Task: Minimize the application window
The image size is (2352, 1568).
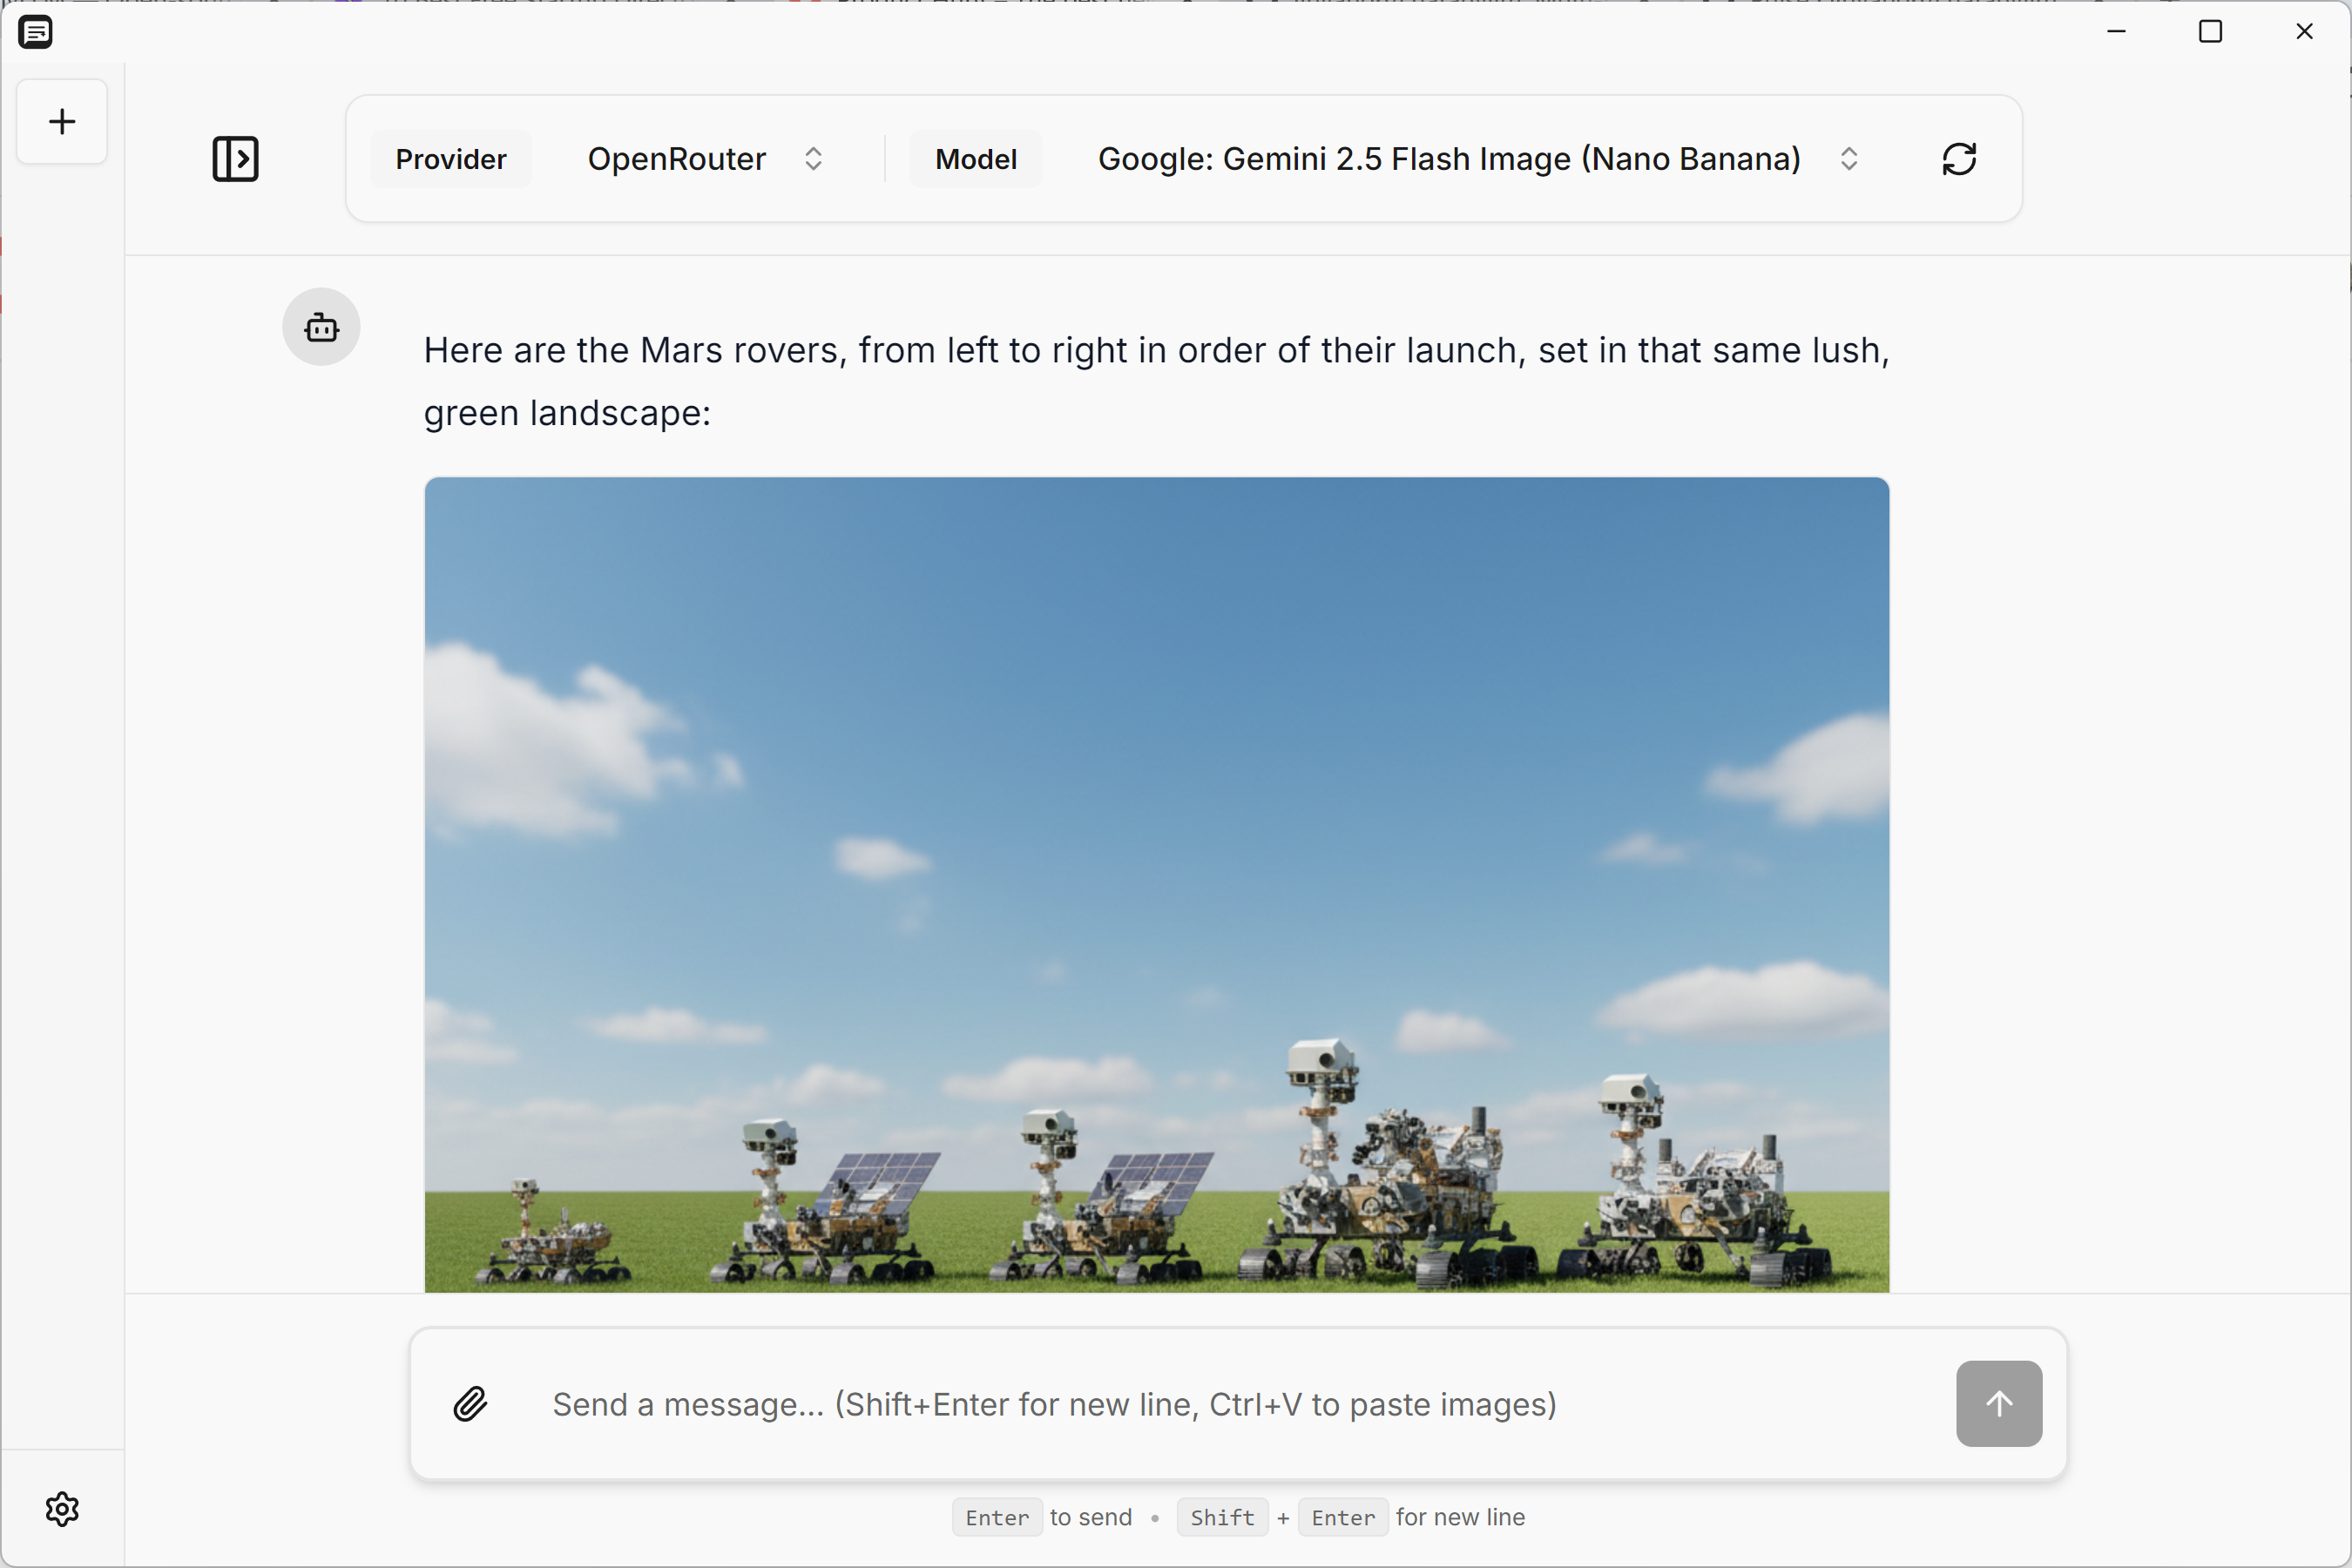Action: (x=2117, y=31)
